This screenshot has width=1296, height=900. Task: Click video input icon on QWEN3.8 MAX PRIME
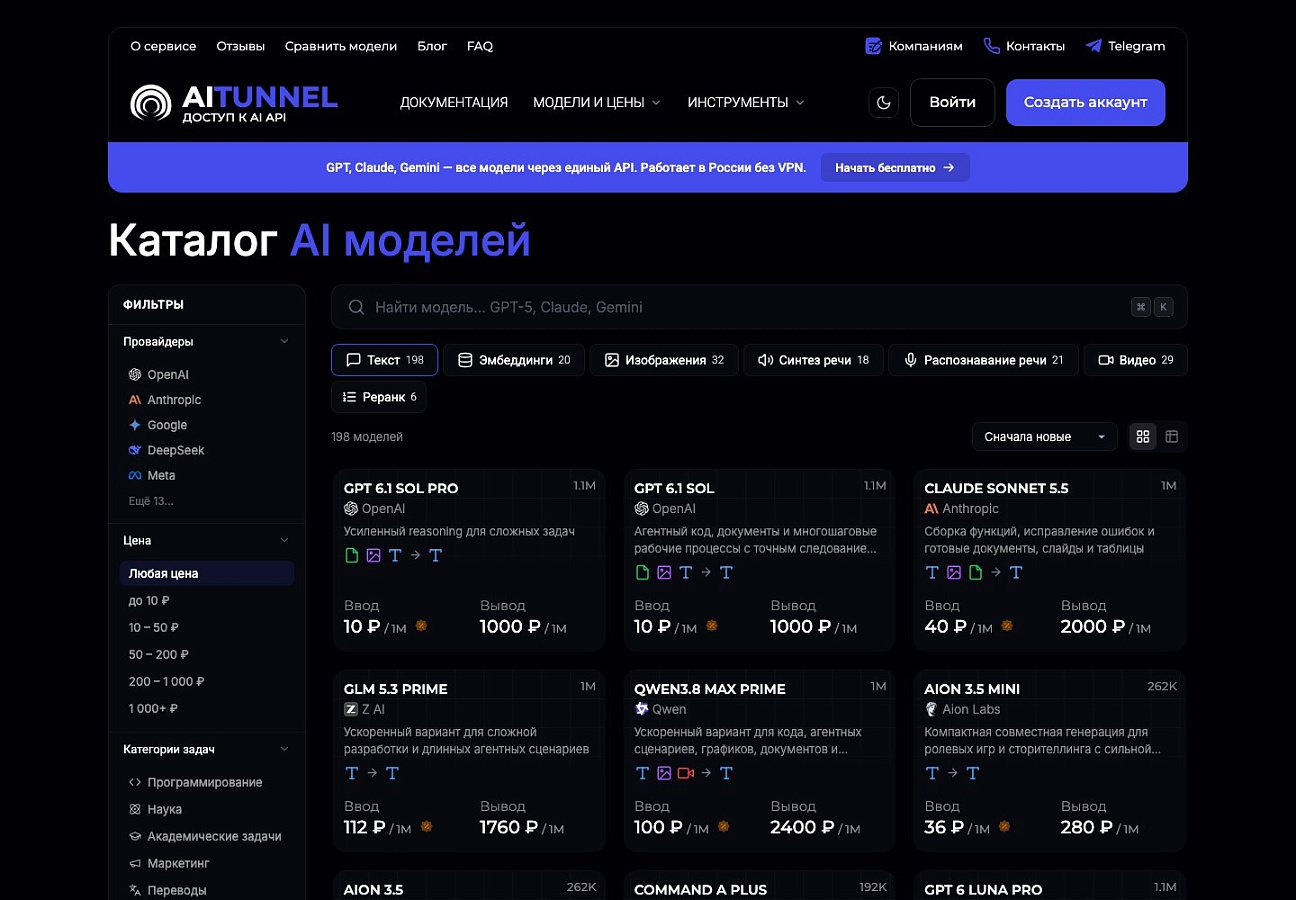pyautogui.click(x=685, y=773)
